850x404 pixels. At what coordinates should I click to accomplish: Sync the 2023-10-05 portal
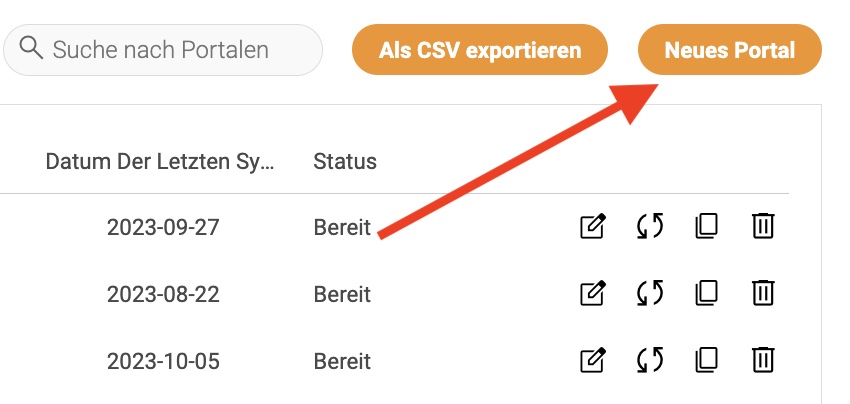(x=650, y=361)
